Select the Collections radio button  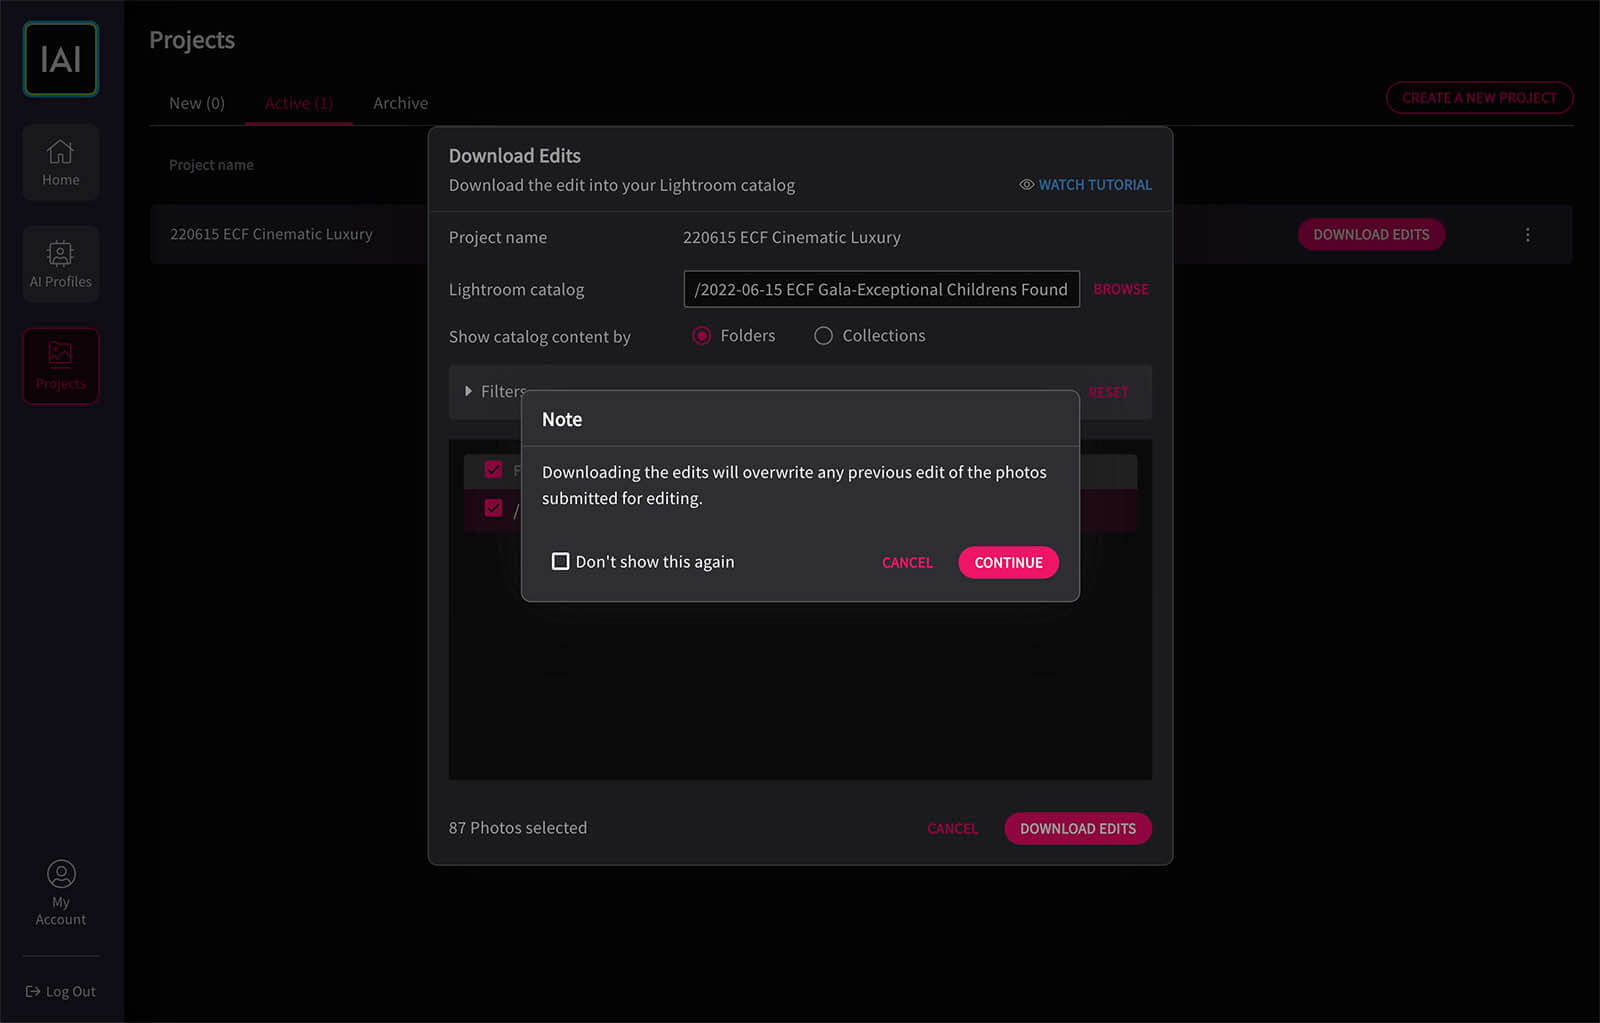823,336
